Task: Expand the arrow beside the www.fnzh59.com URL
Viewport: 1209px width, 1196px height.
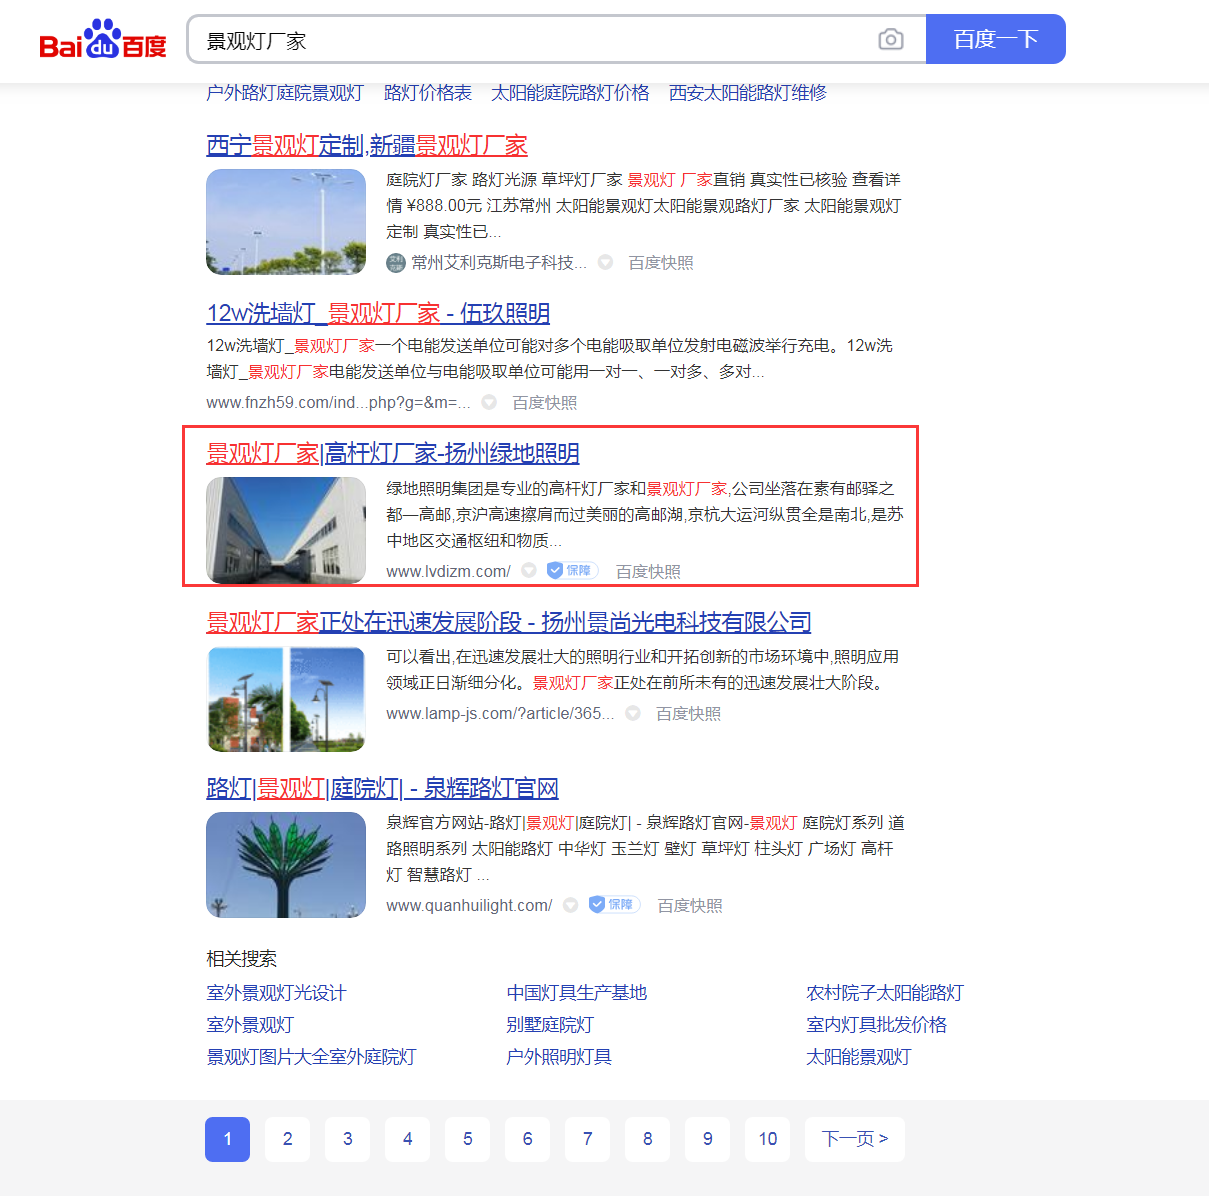Action: [x=489, y=403]
